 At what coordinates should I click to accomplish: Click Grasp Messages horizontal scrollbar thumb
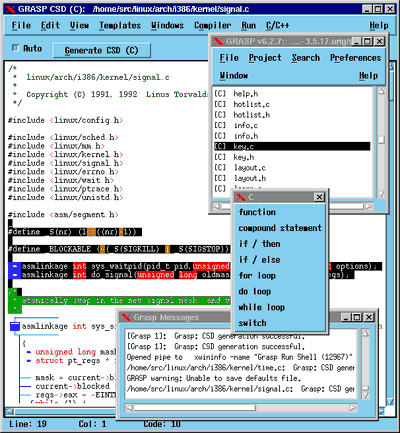pos(195,408)
